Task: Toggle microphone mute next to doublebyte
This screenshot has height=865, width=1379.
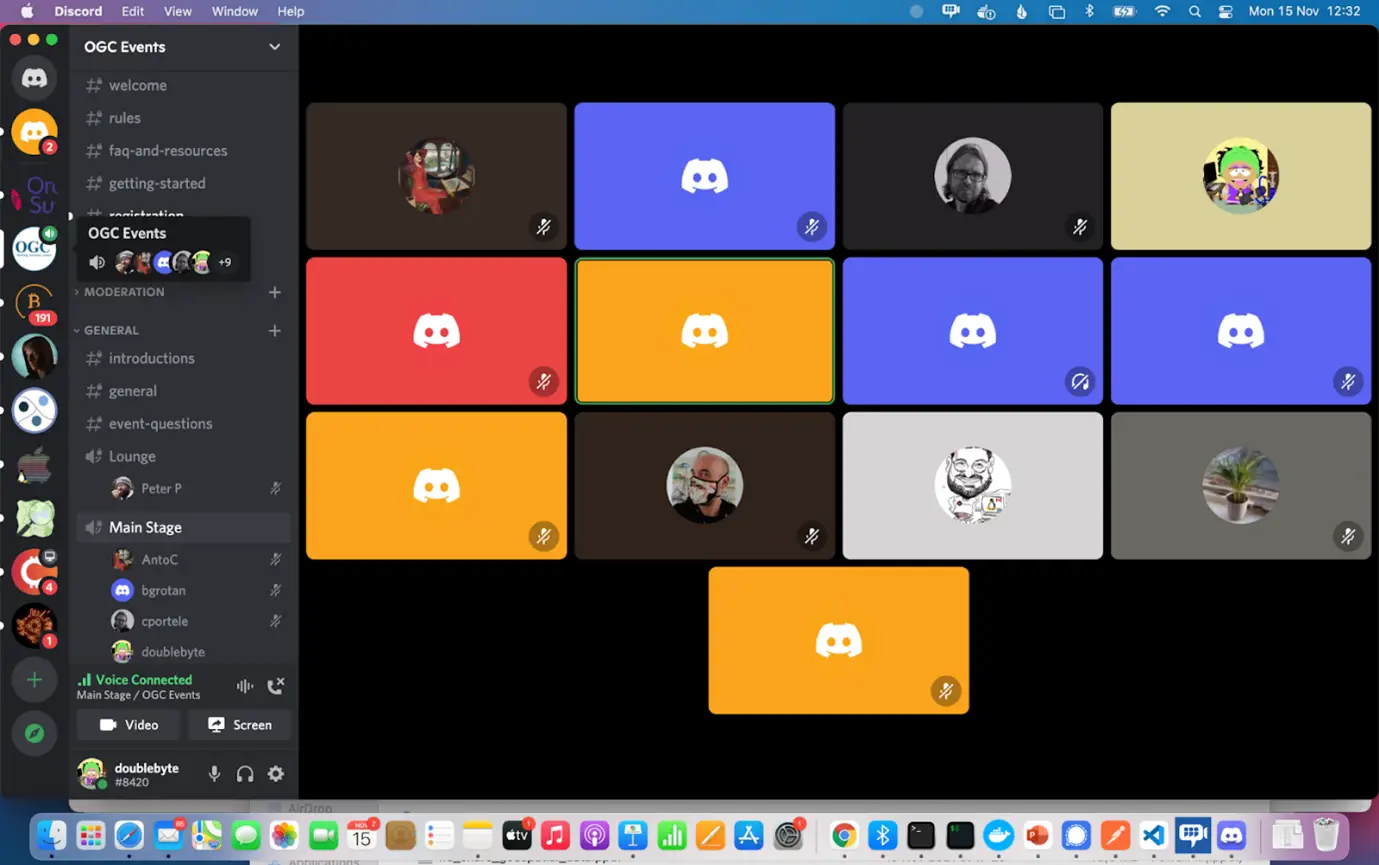Action: [214, 774]
